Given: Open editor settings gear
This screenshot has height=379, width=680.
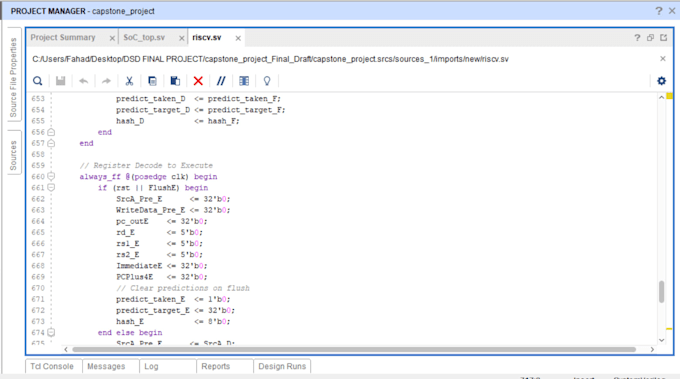Looking at the screenshot, I should pyautogui.click(x=661, y=81).
